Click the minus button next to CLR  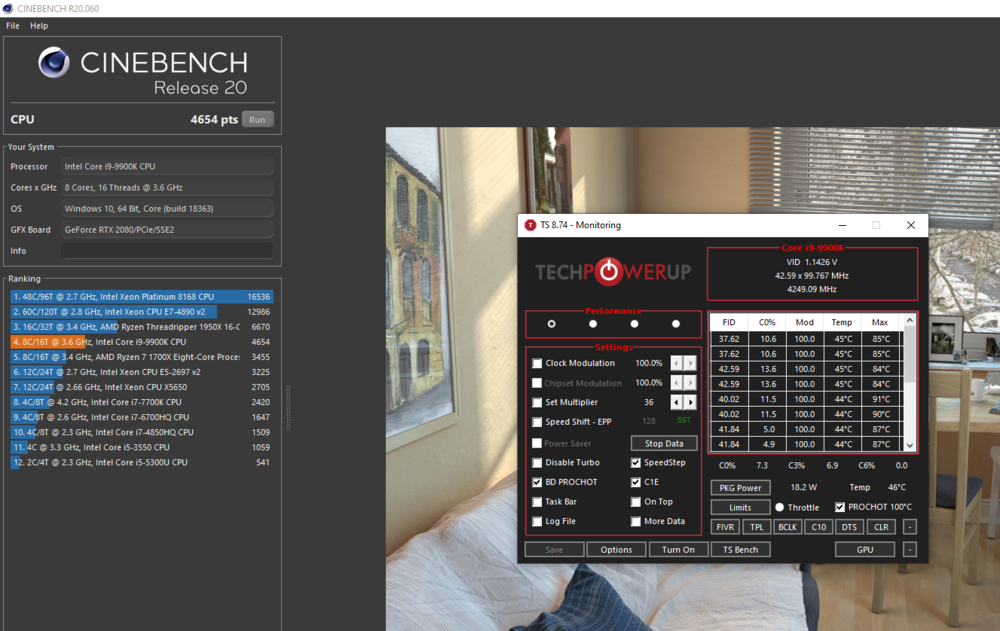pos(909,526)
